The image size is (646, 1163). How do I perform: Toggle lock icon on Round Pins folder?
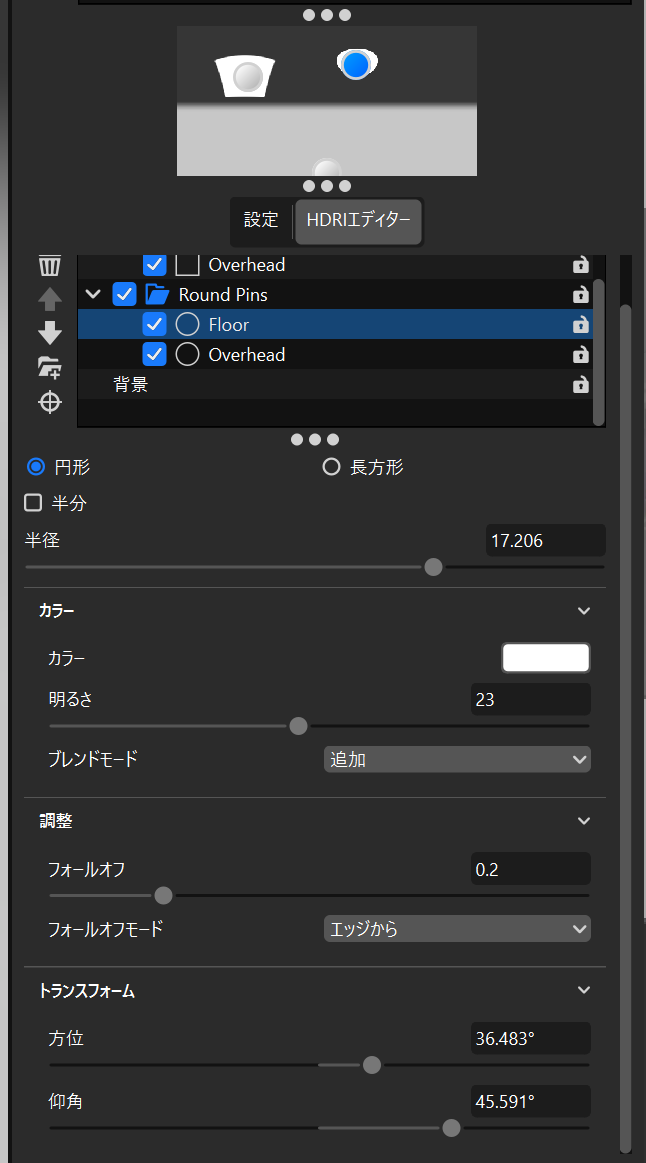[580, 294]
